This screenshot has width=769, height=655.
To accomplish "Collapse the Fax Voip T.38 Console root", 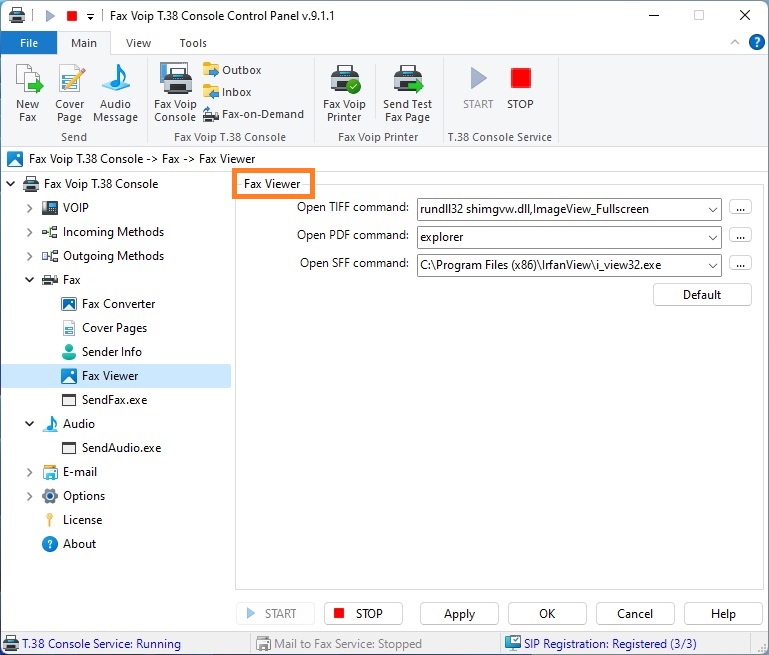I will point(11,183).
